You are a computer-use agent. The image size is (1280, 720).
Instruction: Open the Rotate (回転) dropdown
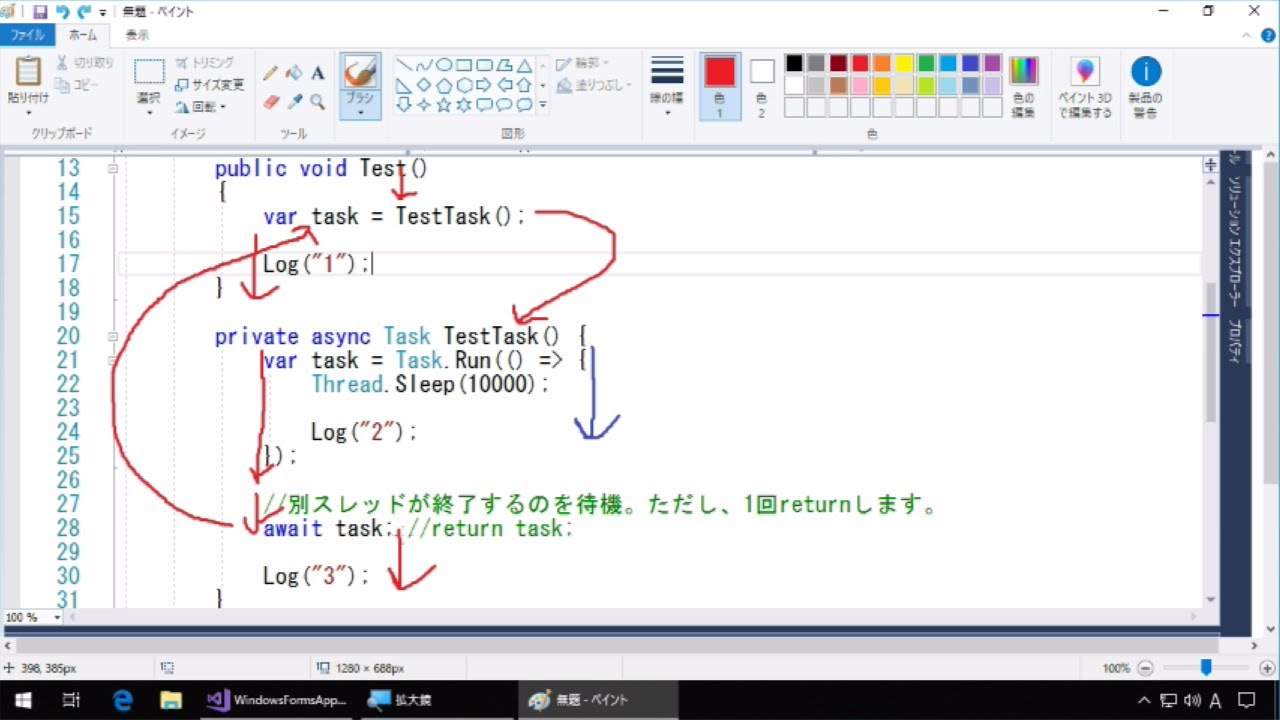tap(201, 107)
